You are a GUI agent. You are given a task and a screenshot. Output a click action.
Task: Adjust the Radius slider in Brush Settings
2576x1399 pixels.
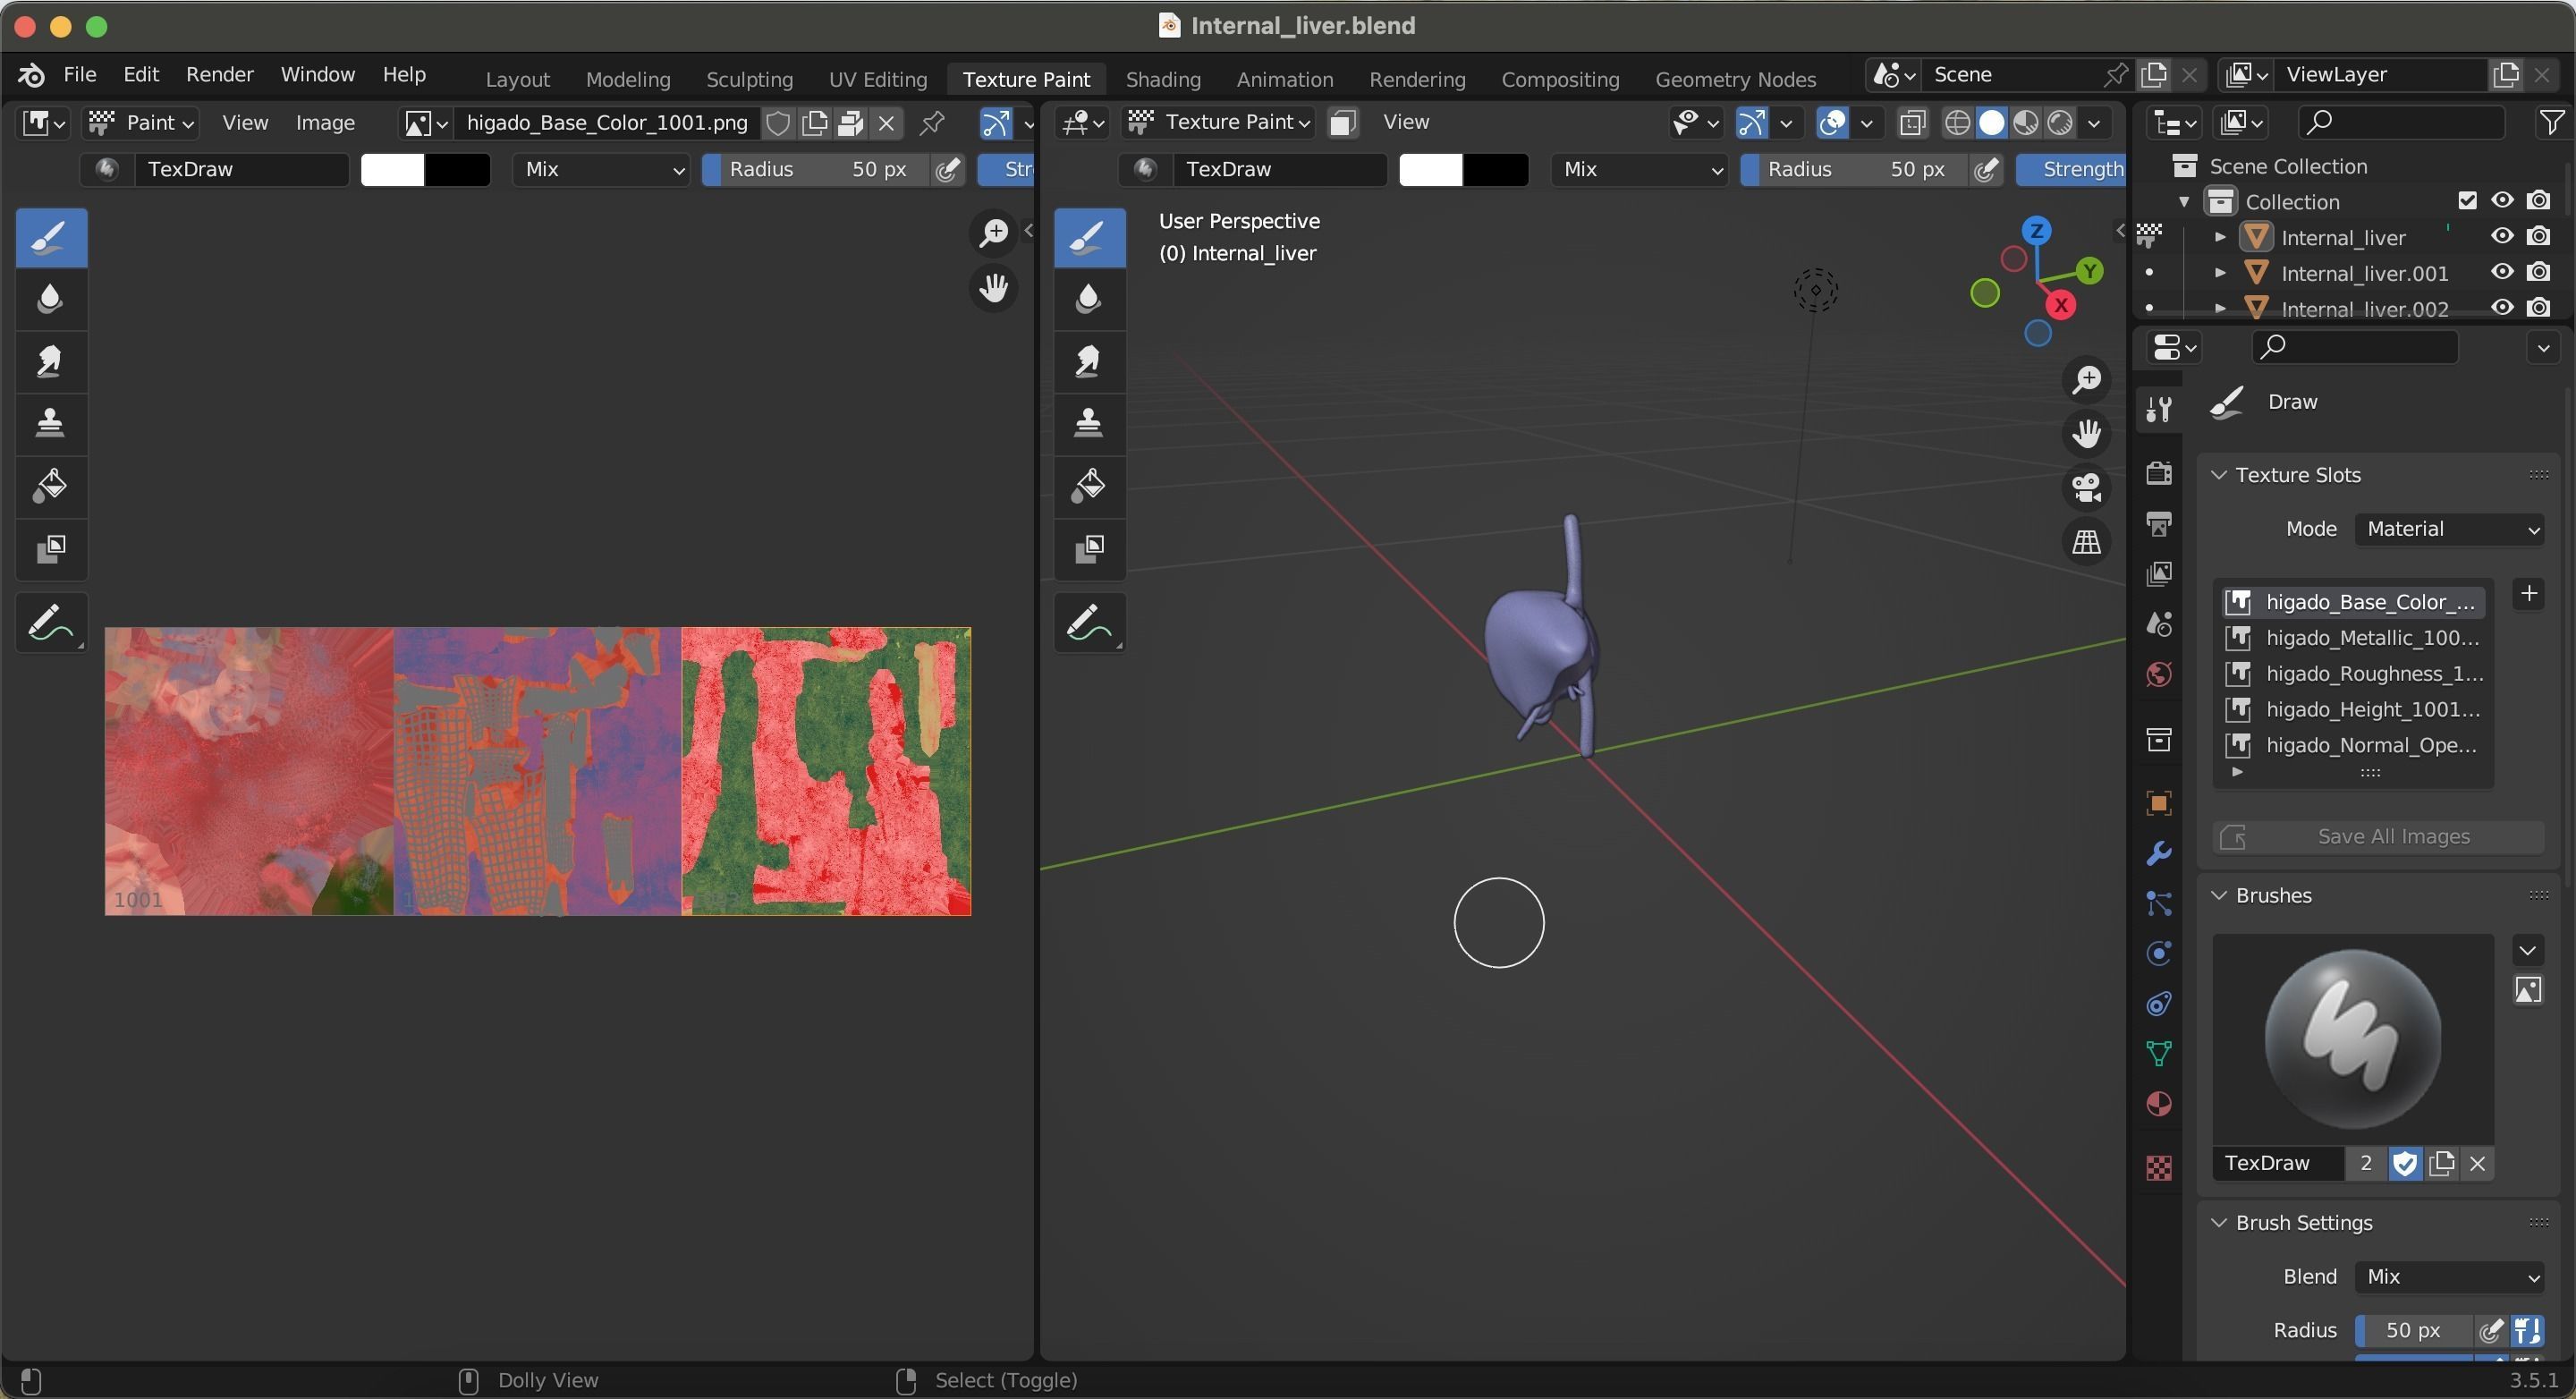[x=2414, y=1330]
